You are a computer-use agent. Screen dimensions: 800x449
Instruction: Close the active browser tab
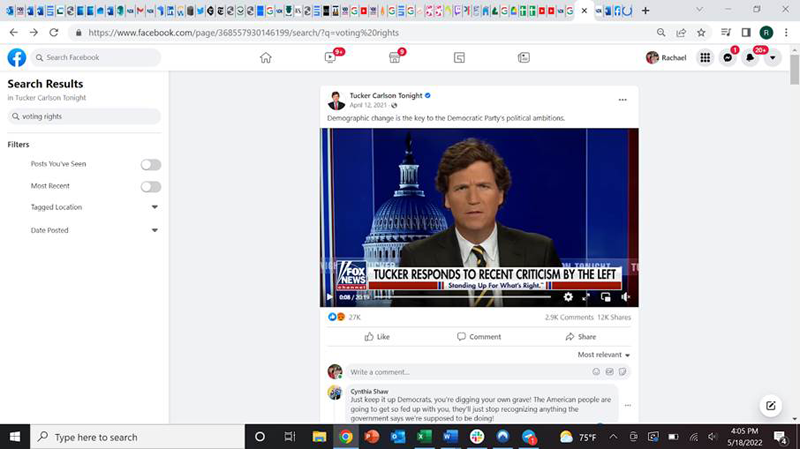(x=584, y=10)
